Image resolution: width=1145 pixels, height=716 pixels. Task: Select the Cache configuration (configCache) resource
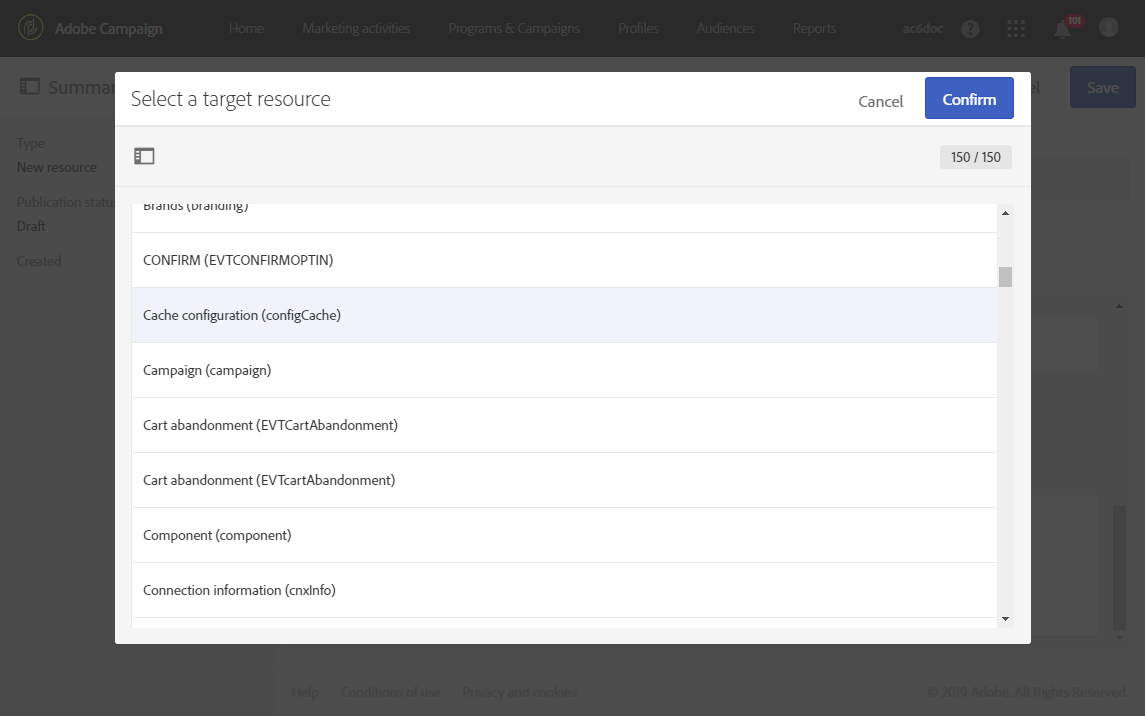pyautogui.click(x=242, y=315)
